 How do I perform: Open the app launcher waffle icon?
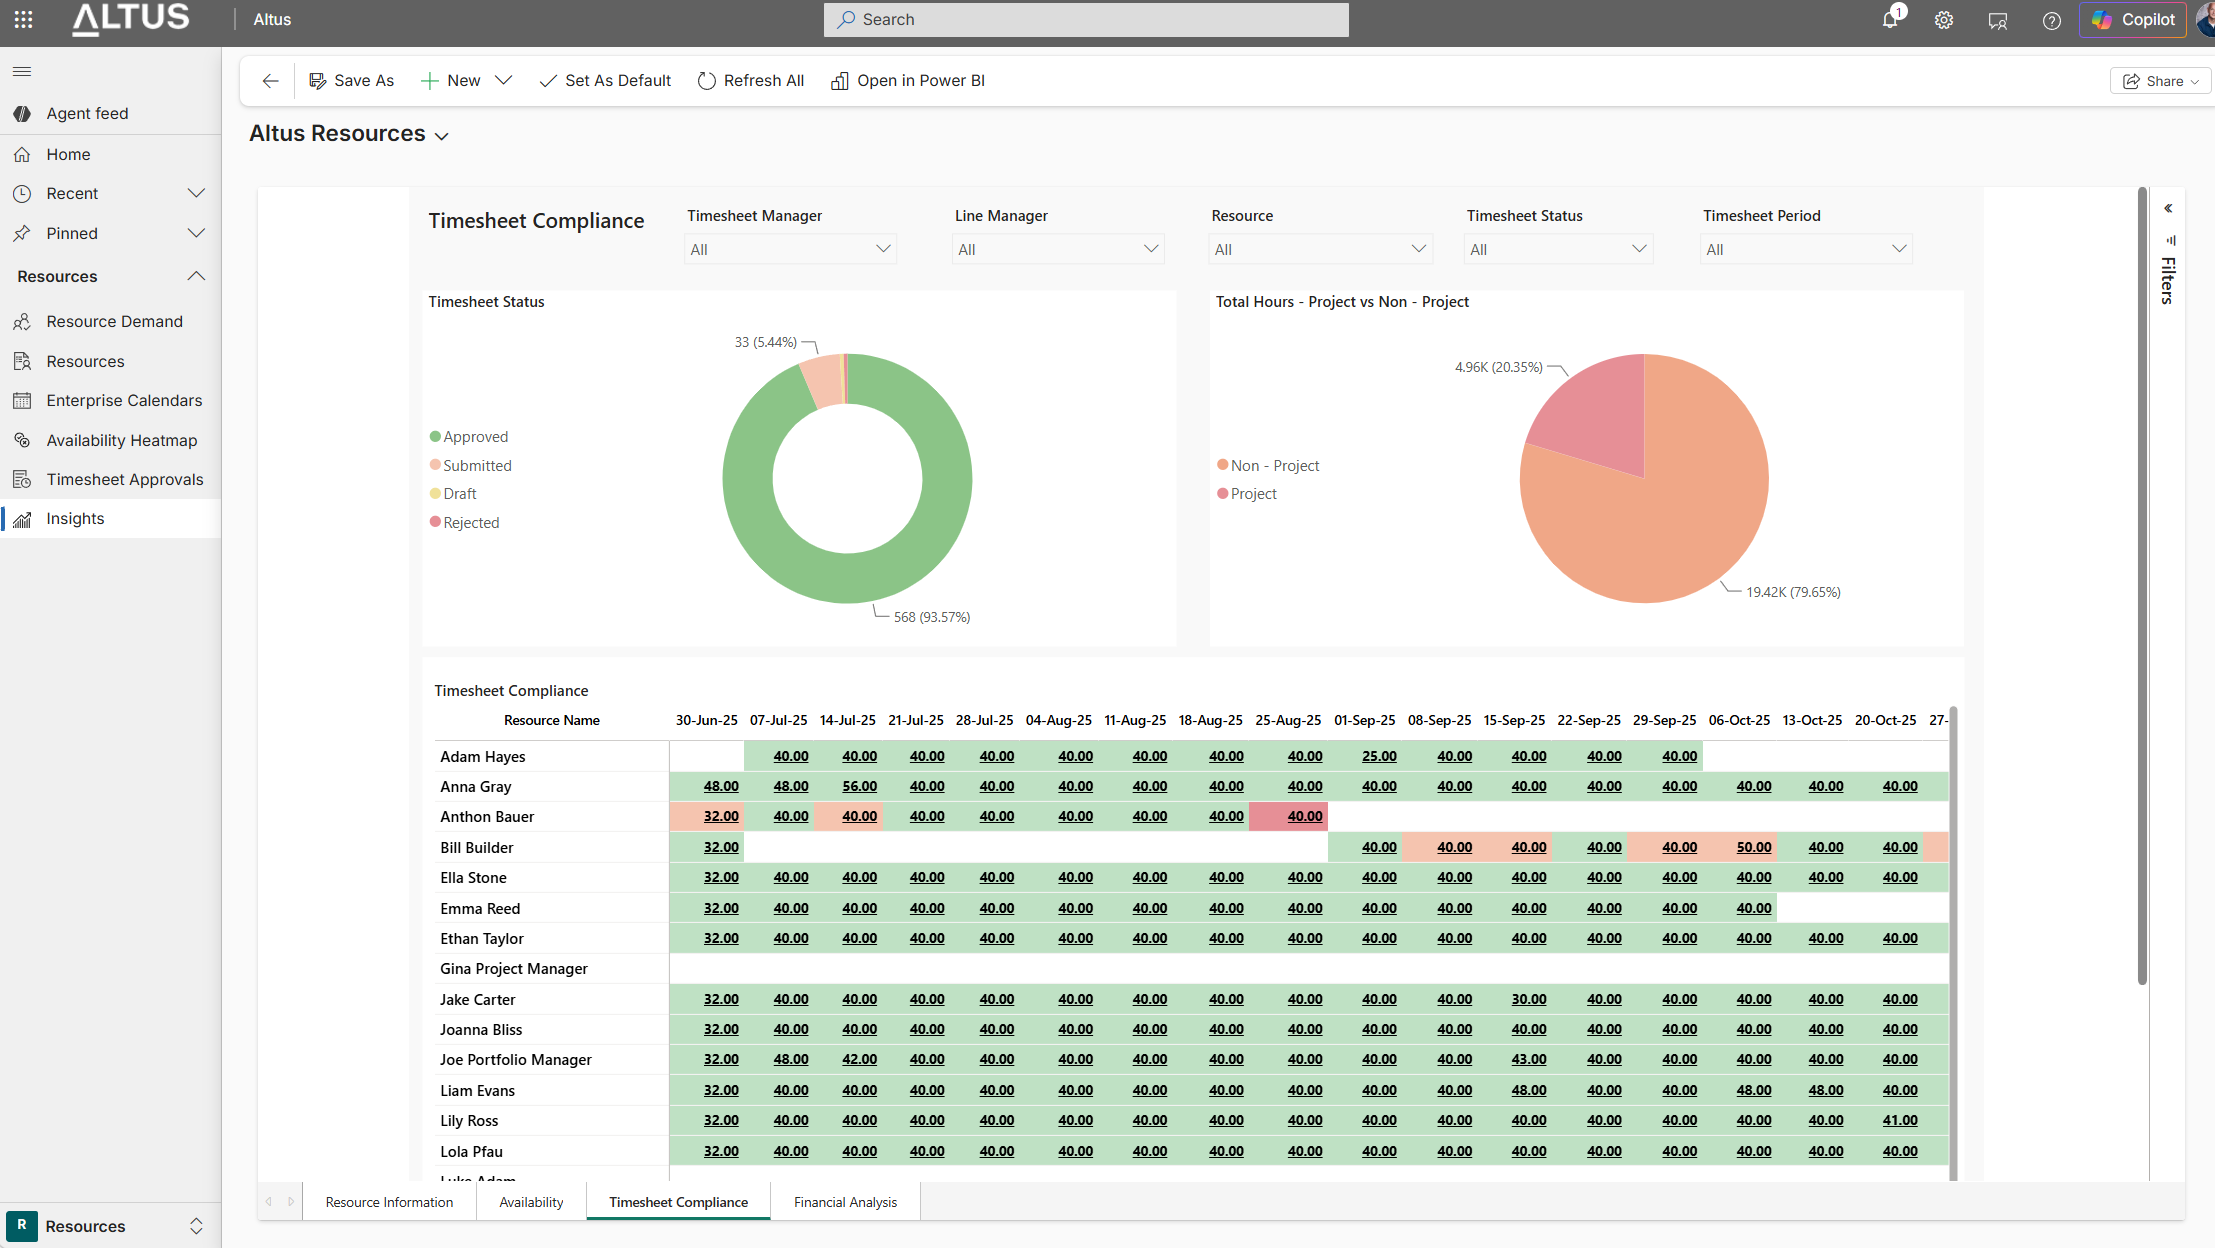coord(23,19)
